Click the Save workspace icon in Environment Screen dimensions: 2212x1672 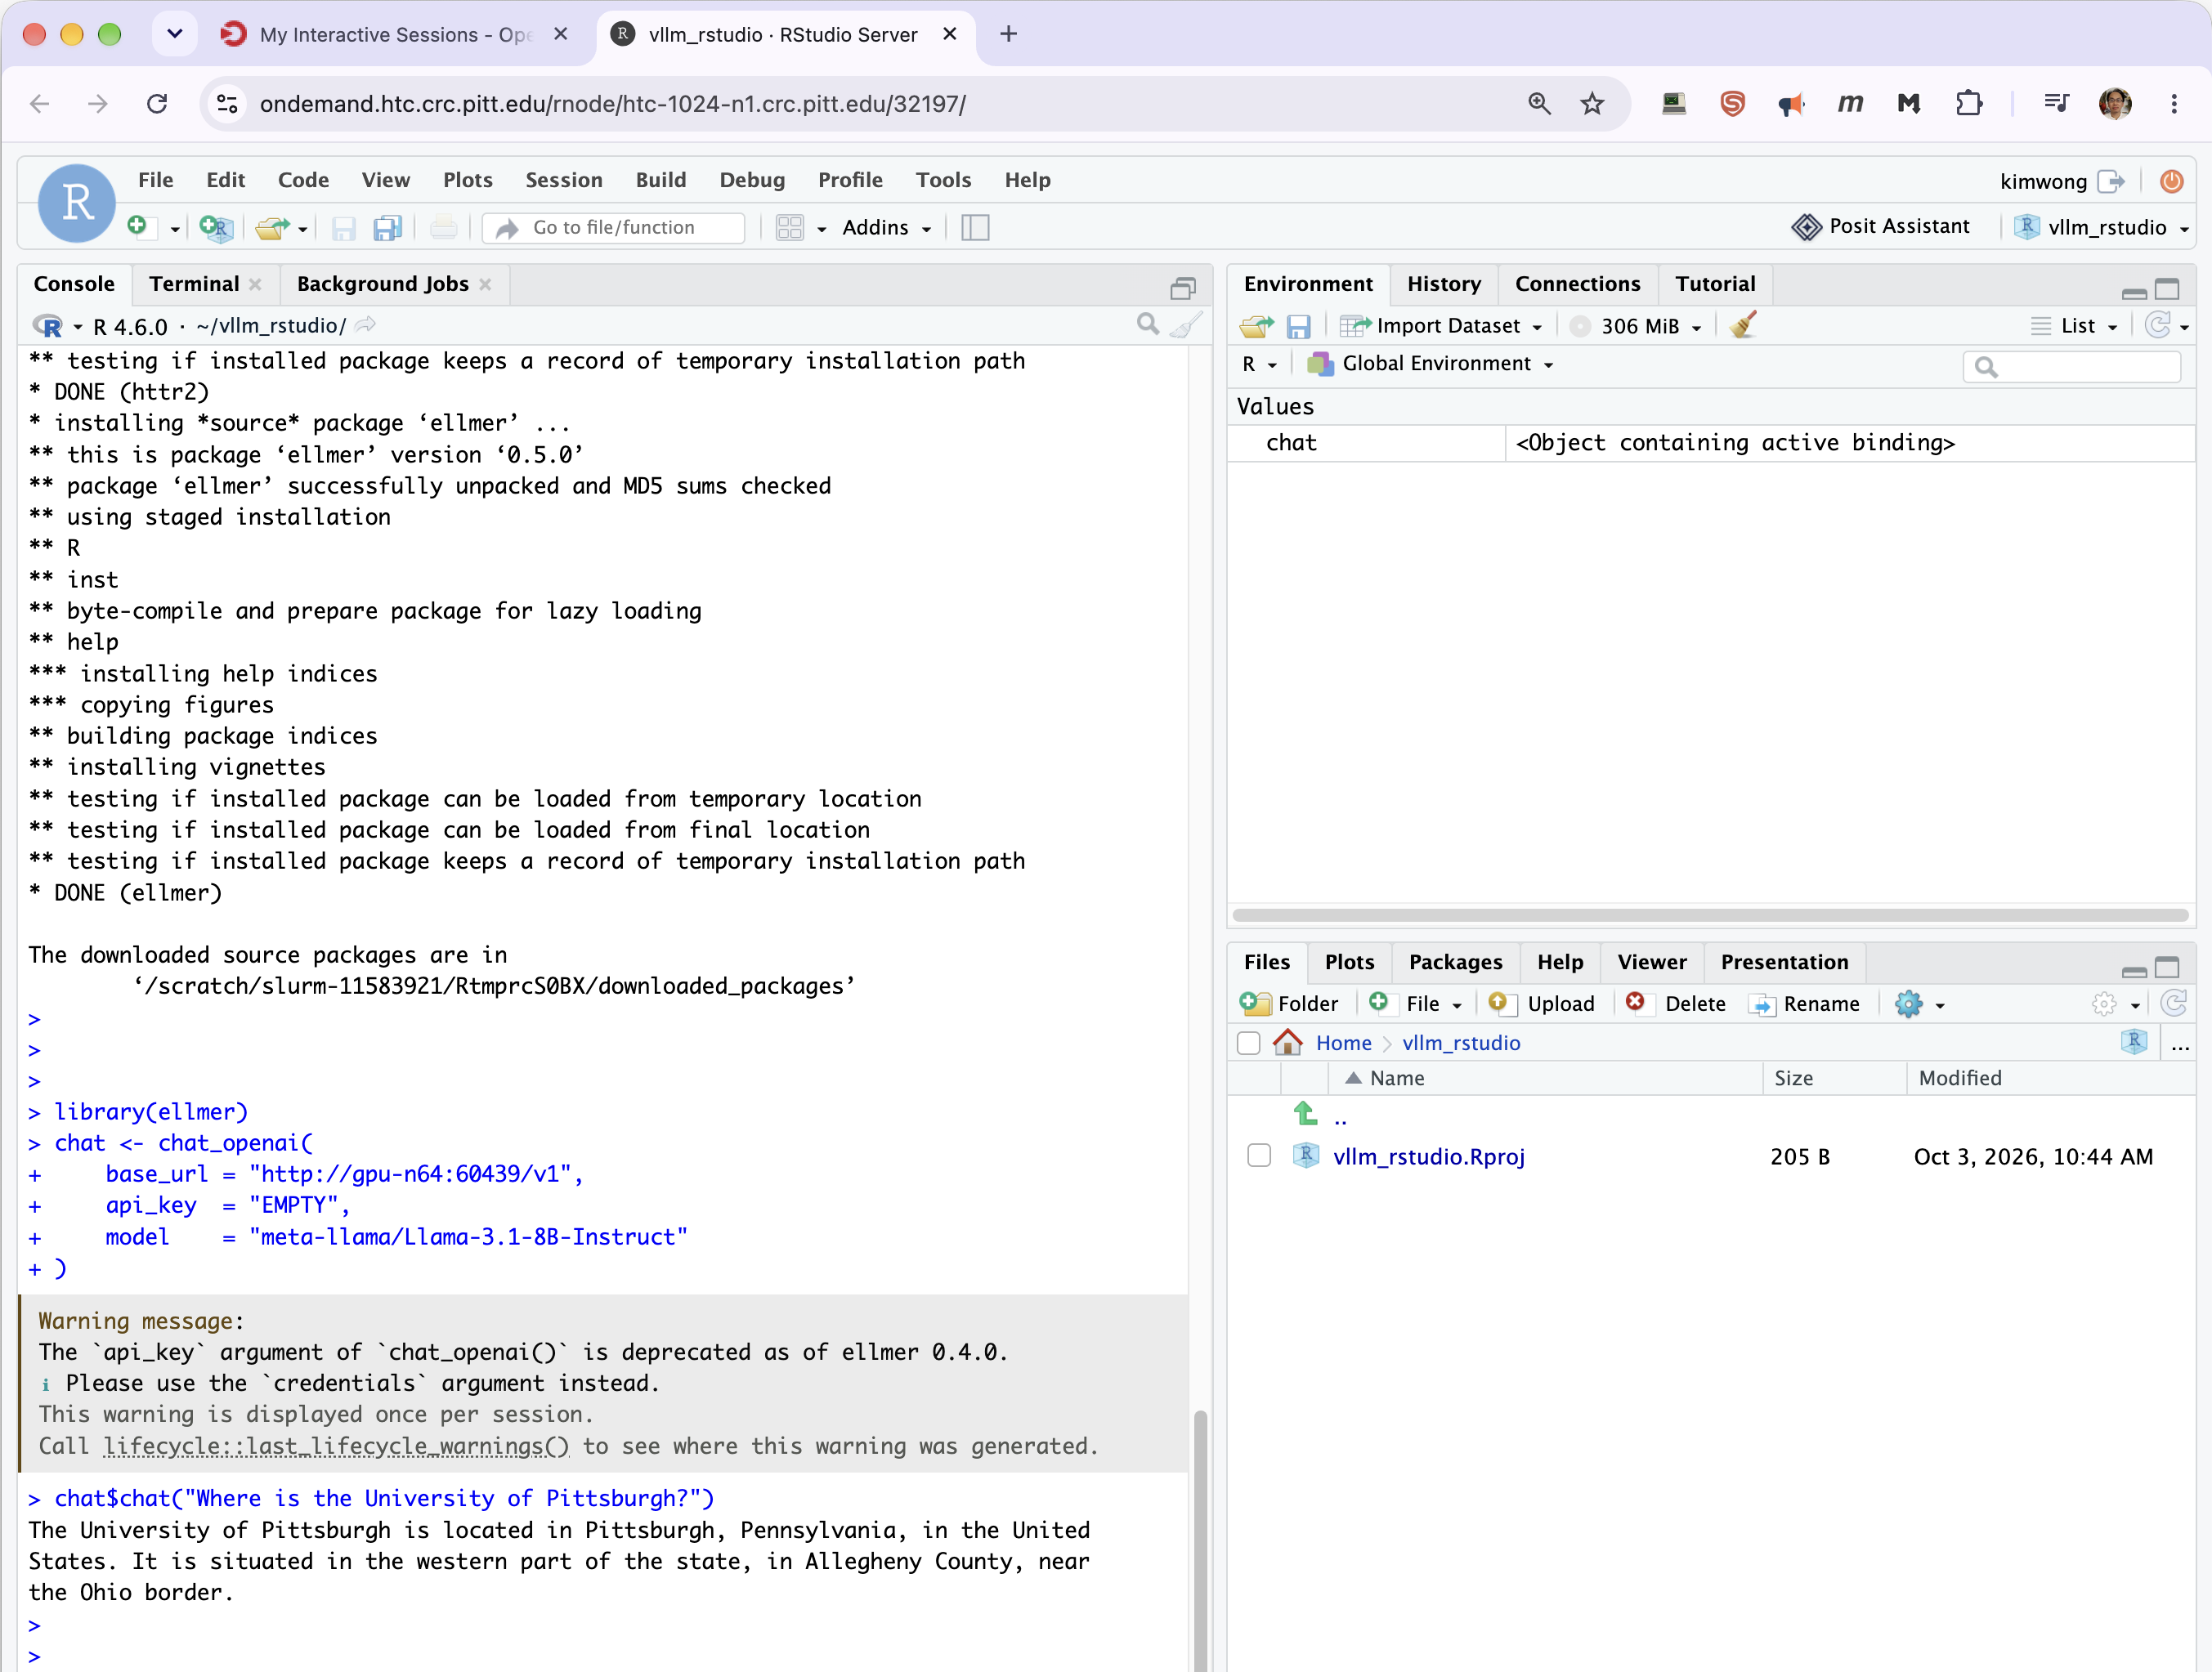pos(1298,326)
